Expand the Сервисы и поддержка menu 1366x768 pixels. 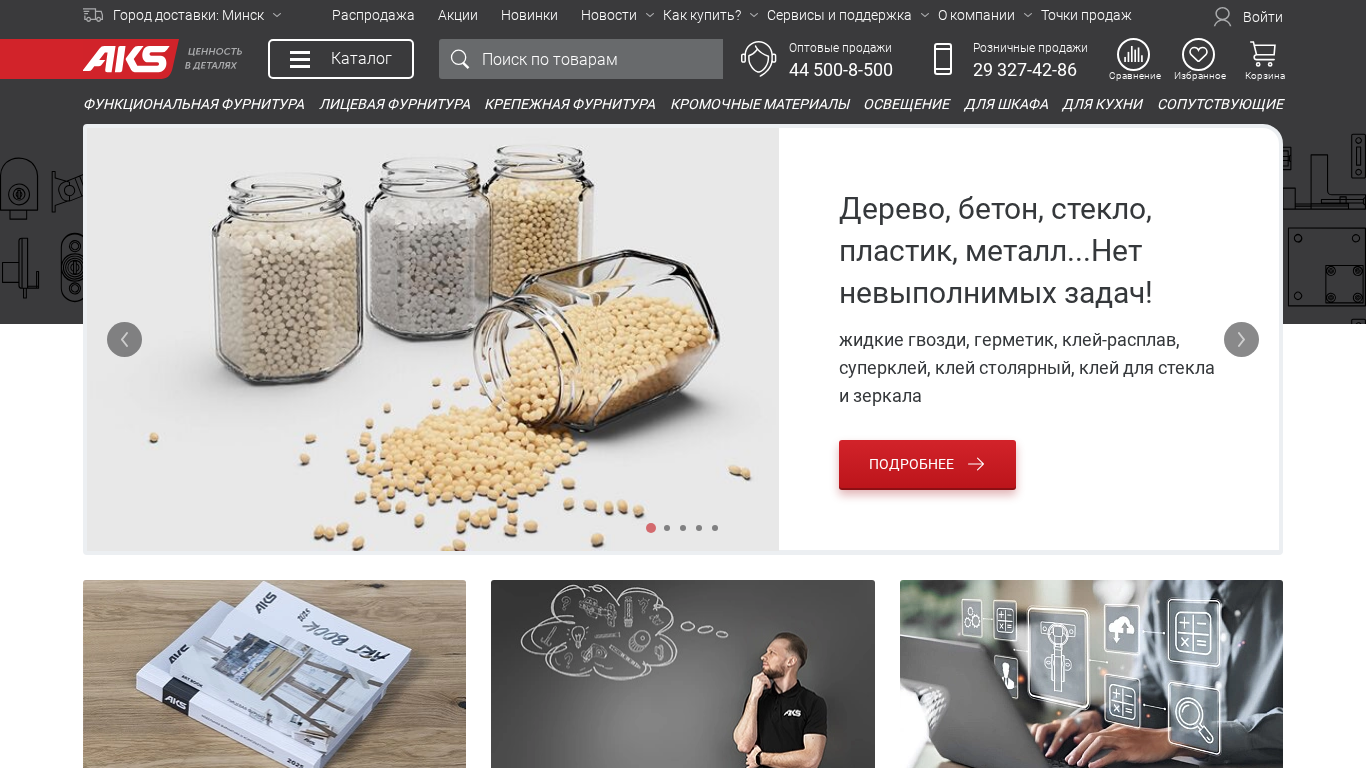(x=848, y=15)
